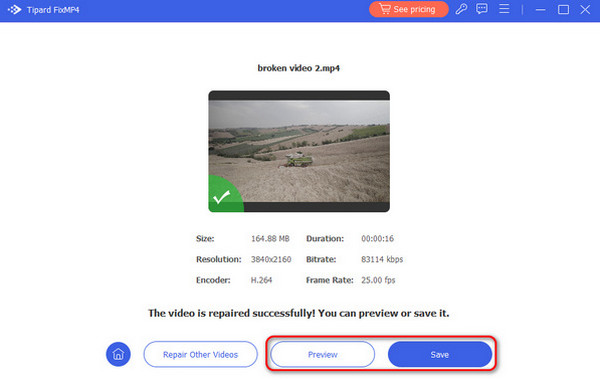Open the See pricing offer
Image resolution: width=600 pixels, height=380 pixels.
tap(408, 9)
